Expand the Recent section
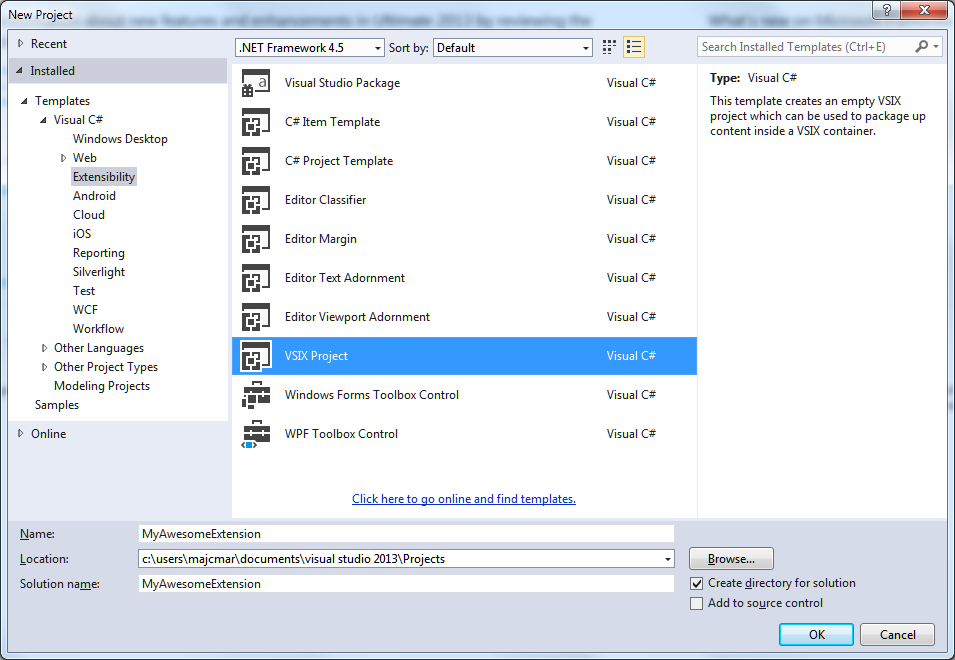Viewport: 955px width, 660px height. (x=20, y=43)
